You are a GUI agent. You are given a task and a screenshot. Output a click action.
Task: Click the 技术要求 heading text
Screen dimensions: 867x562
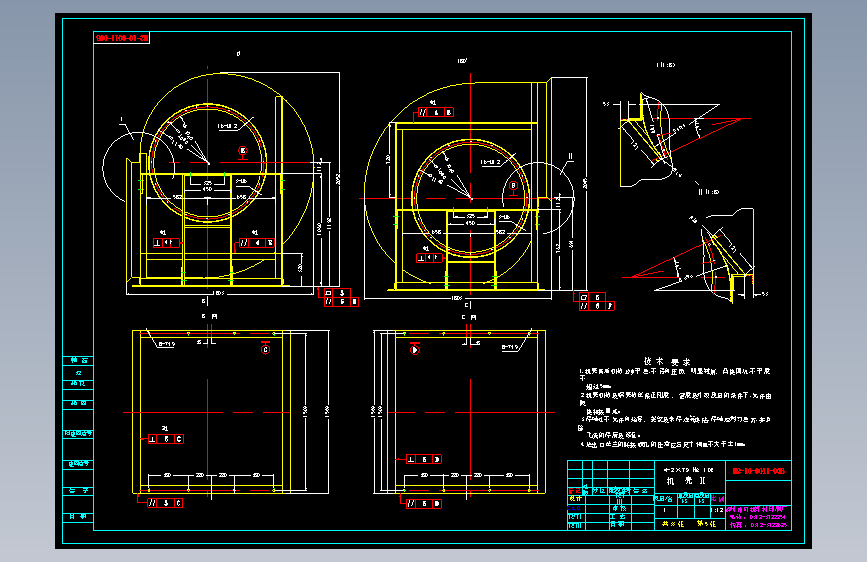[667, 361]
